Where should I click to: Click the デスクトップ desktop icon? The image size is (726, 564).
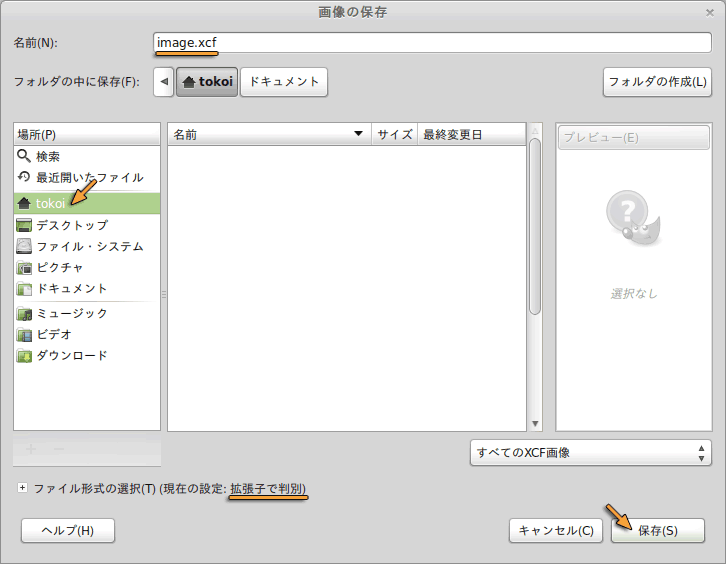point(24,225)
